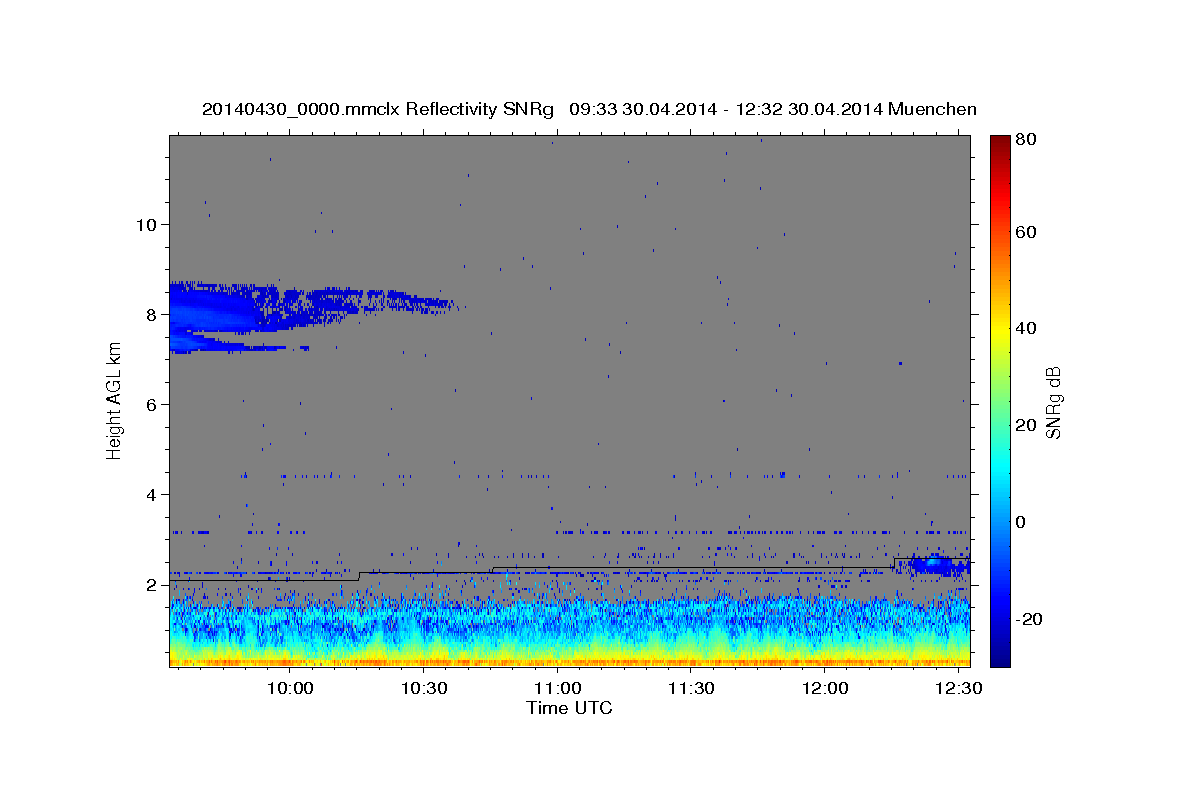Click the colorbar value 60
Viewport: 1200px width, 800px height.
(x=1024, y=232)
